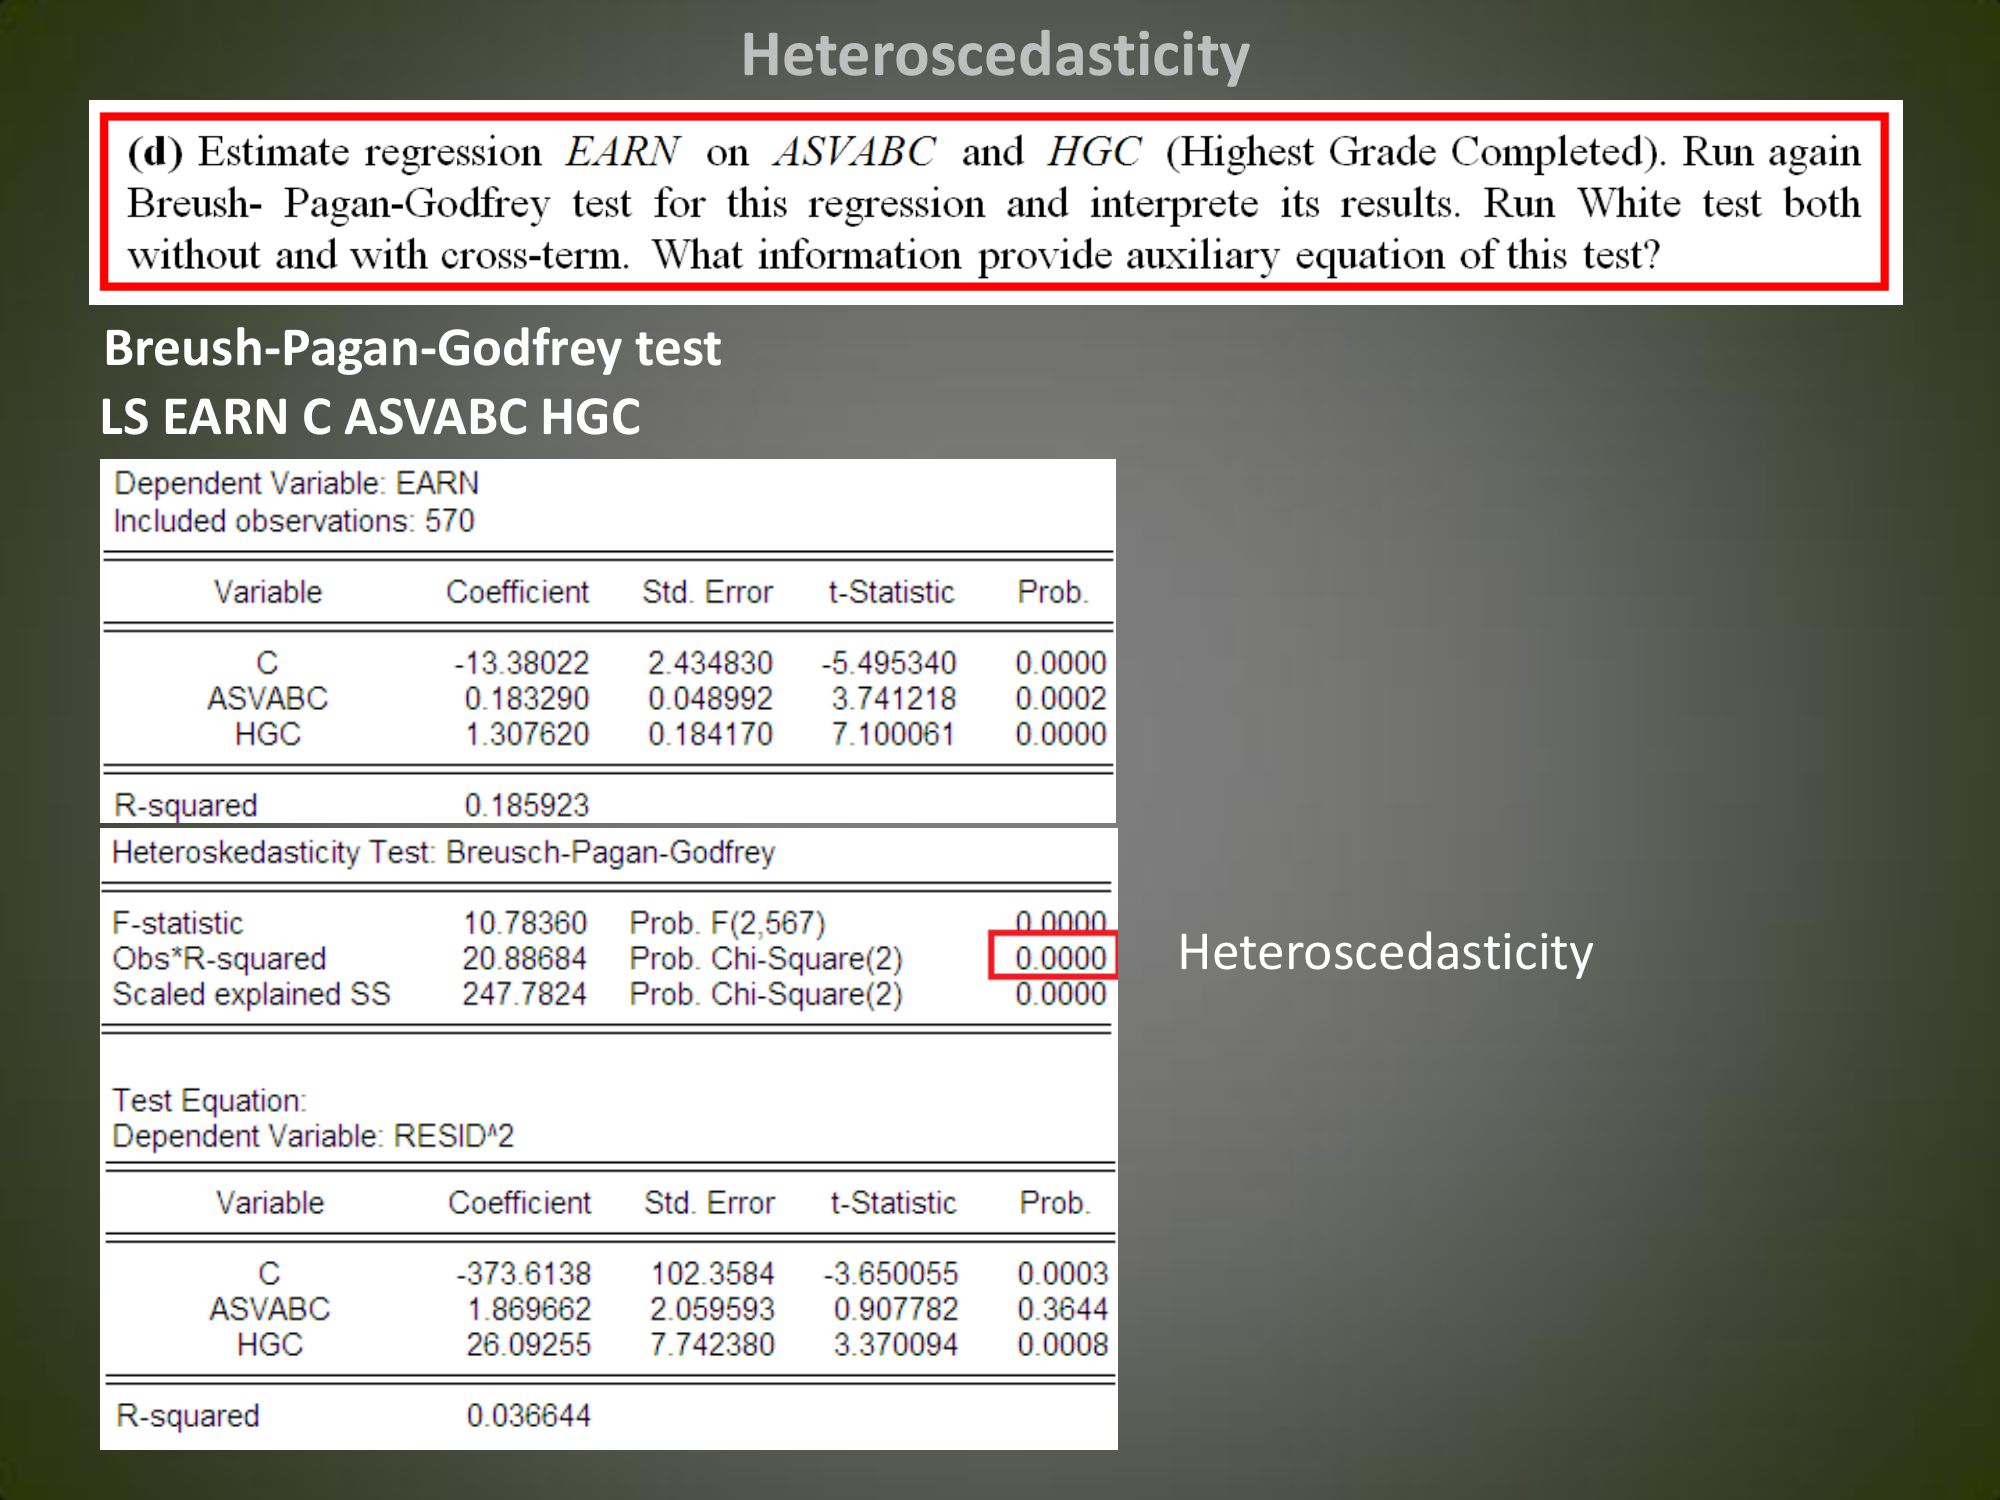Click the LS EARN C ASVABC HGC command
The width and height of the screenshot is (2000, 1500).
coord(370,417)
